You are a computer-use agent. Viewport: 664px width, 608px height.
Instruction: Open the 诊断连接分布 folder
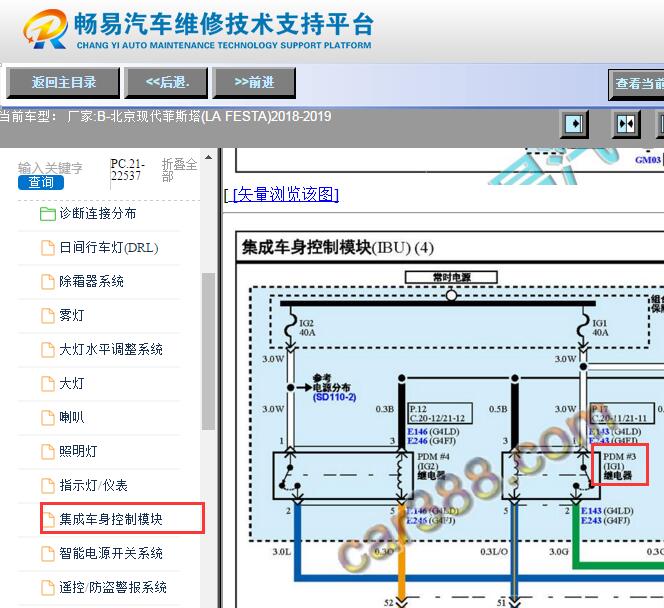point(98,213)
